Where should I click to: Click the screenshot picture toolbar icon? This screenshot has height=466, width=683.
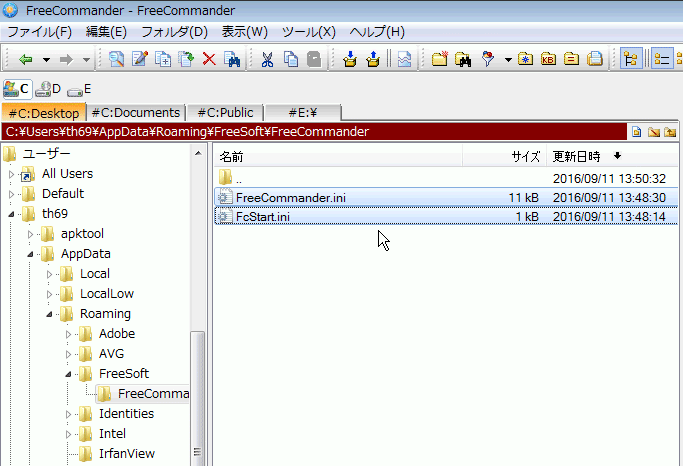(x=404, y=59)
